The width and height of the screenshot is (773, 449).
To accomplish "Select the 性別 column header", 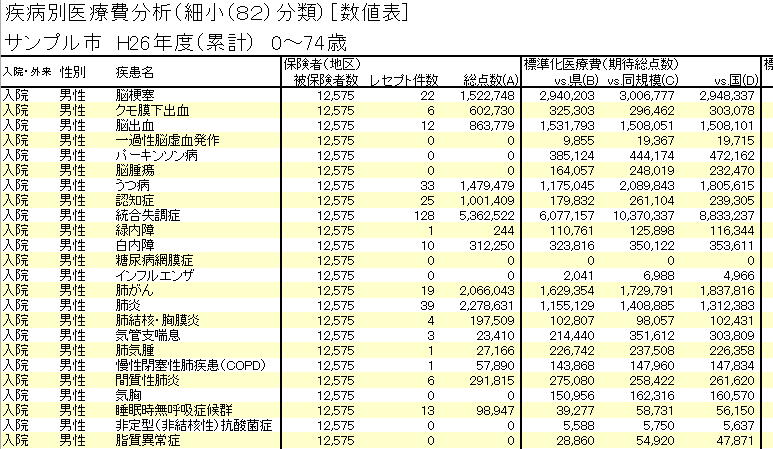I will point(72,72).
